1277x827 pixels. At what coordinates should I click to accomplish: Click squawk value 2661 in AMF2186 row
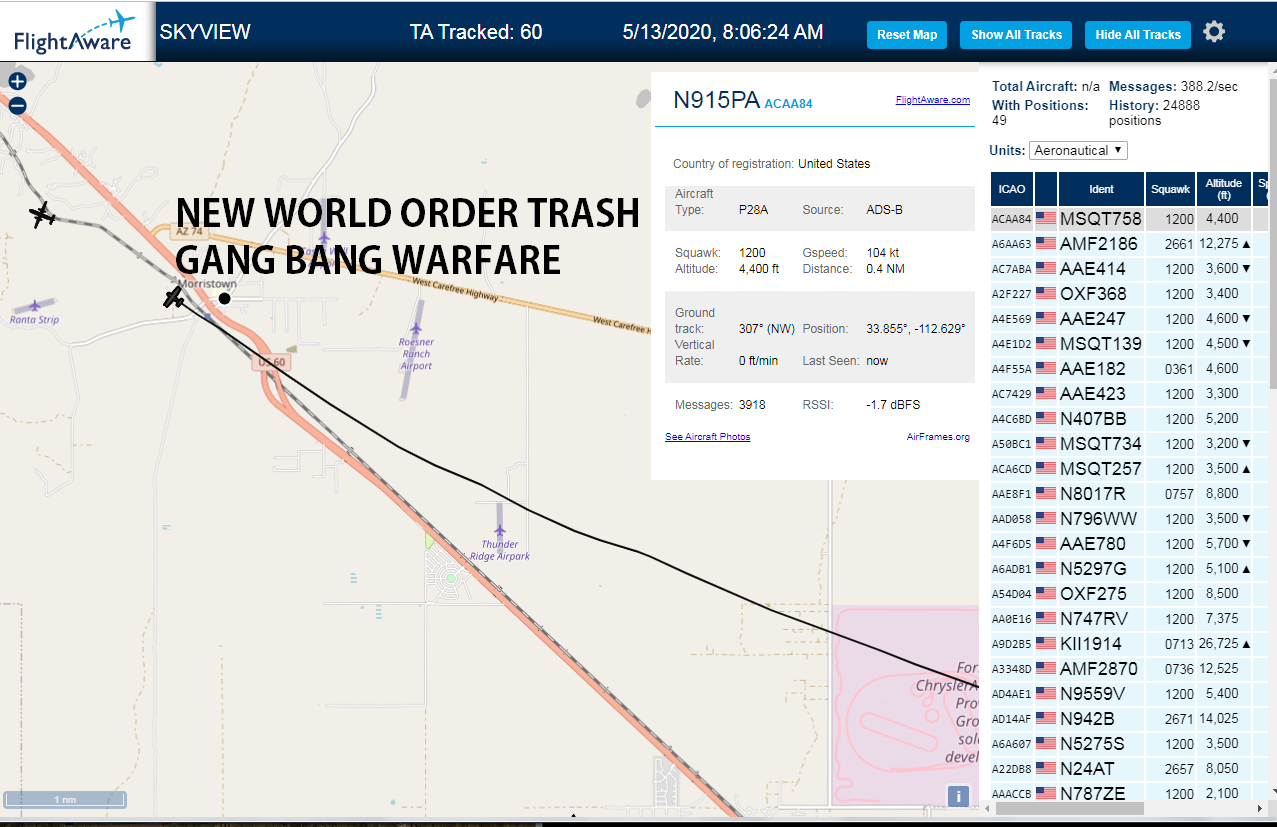[x=1179, y=244]
